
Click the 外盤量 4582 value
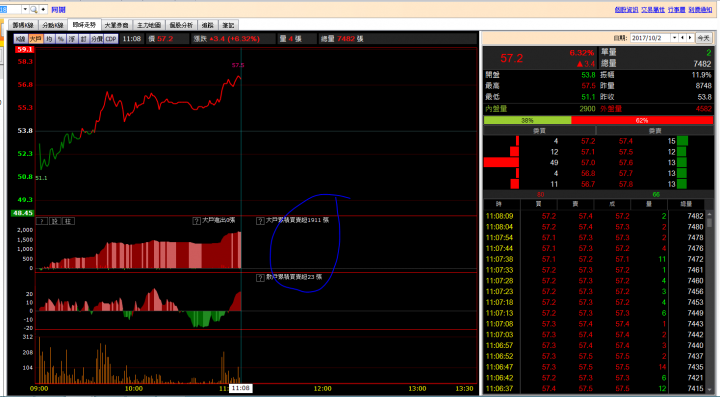click(x=703, y=109)
